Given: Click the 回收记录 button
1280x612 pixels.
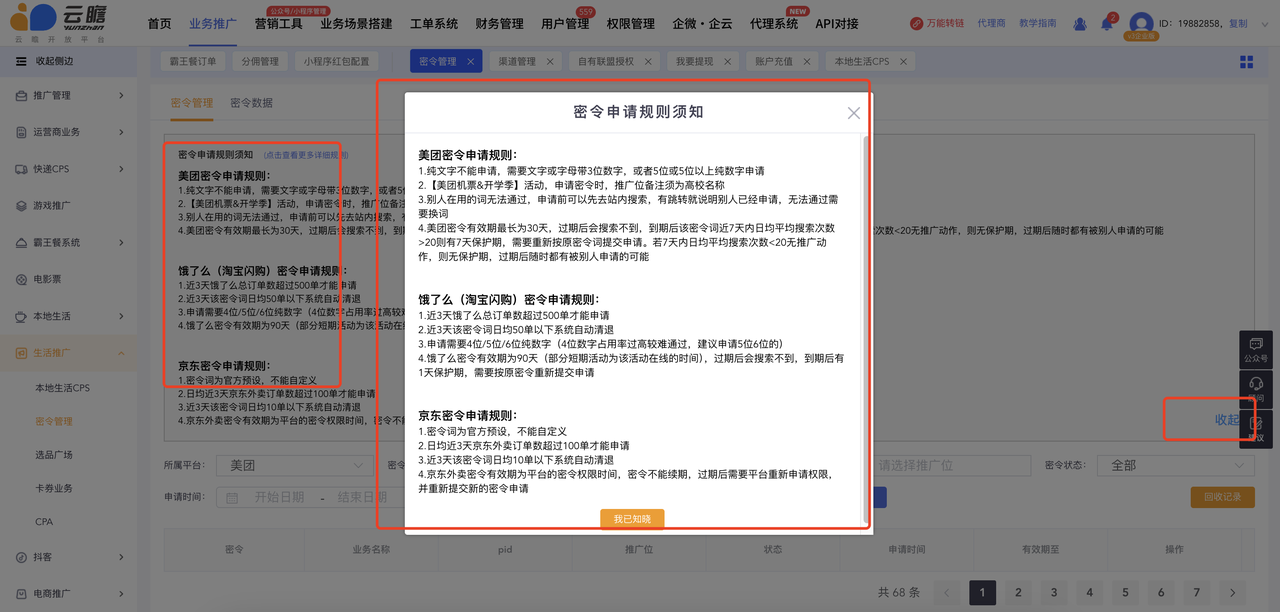Looking at the screenshot, I should point(1222,497).
